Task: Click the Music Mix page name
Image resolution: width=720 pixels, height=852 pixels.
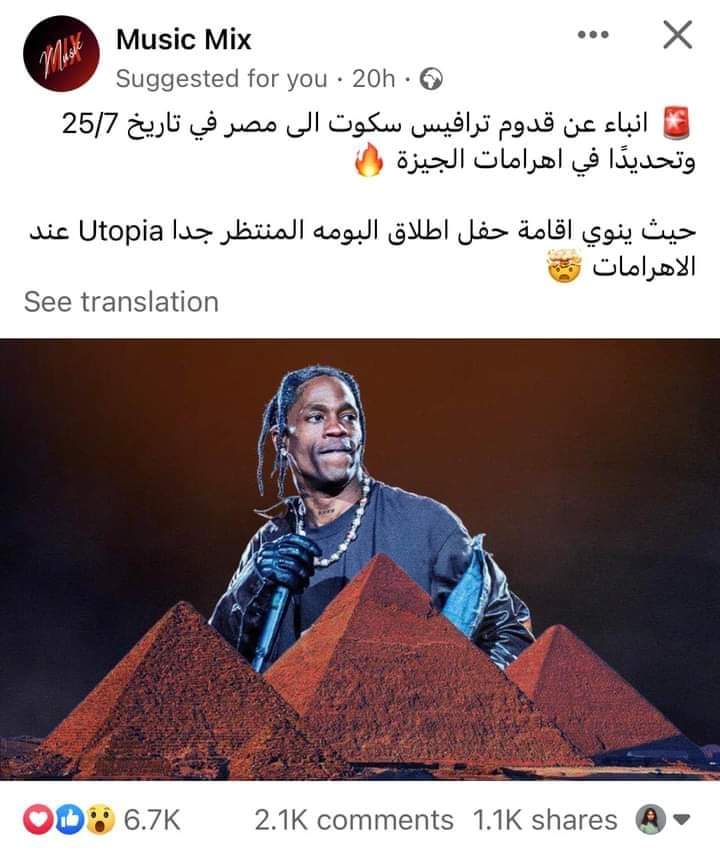Action: coord(184,40)
